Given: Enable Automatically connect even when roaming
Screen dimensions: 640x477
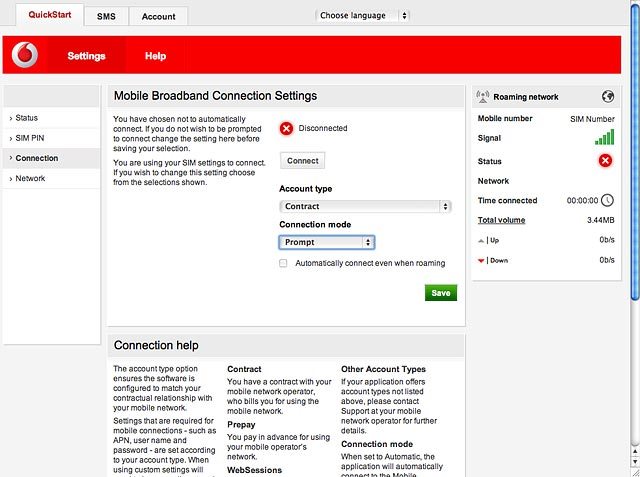Looking at the screenshot, I should coord(283,263).
